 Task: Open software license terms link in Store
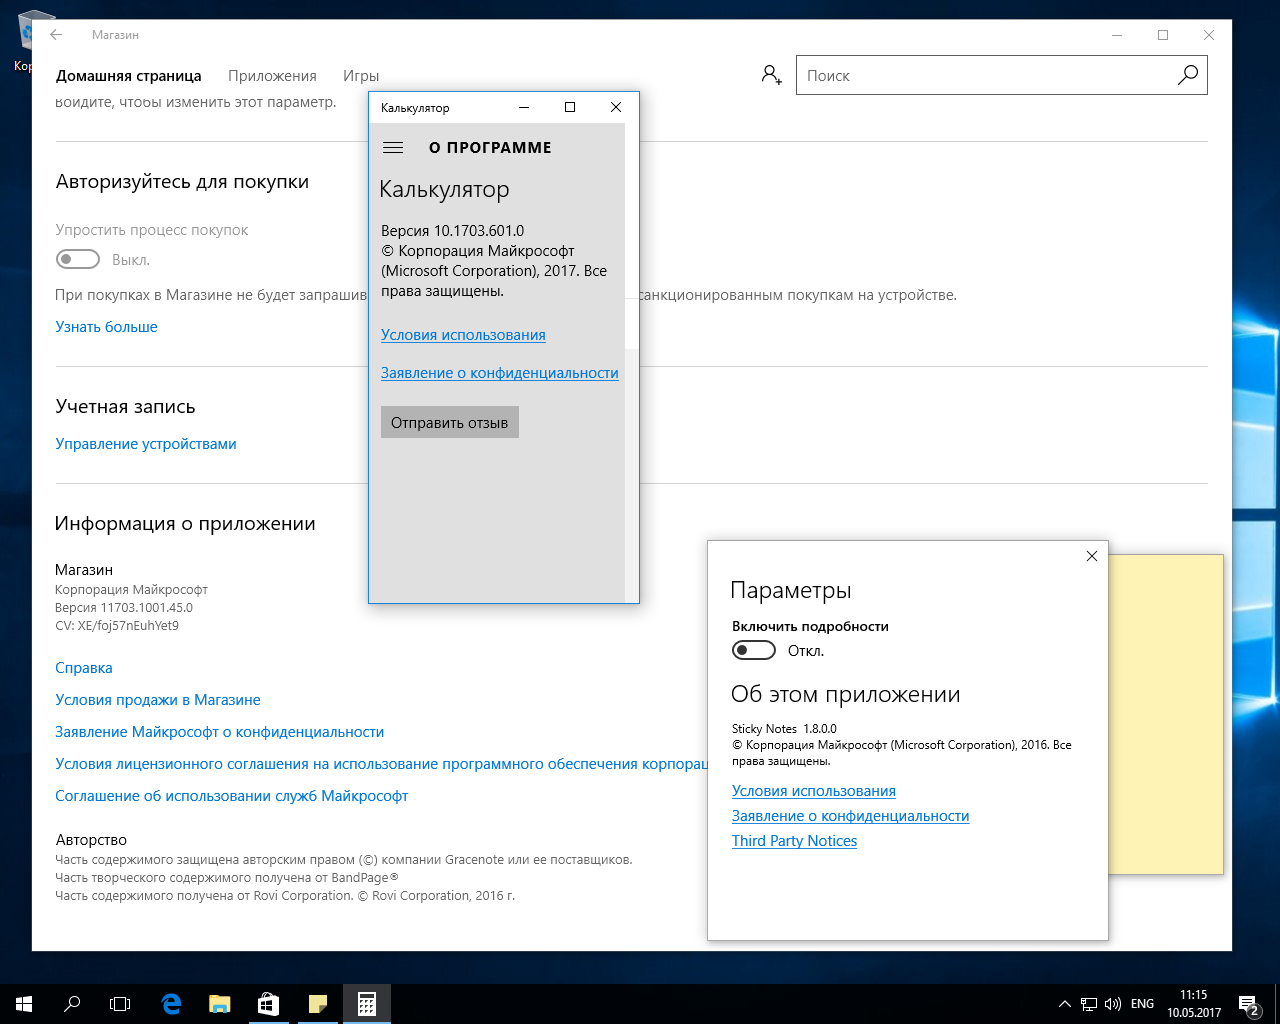pyautogui.click(x=382, y=764)
